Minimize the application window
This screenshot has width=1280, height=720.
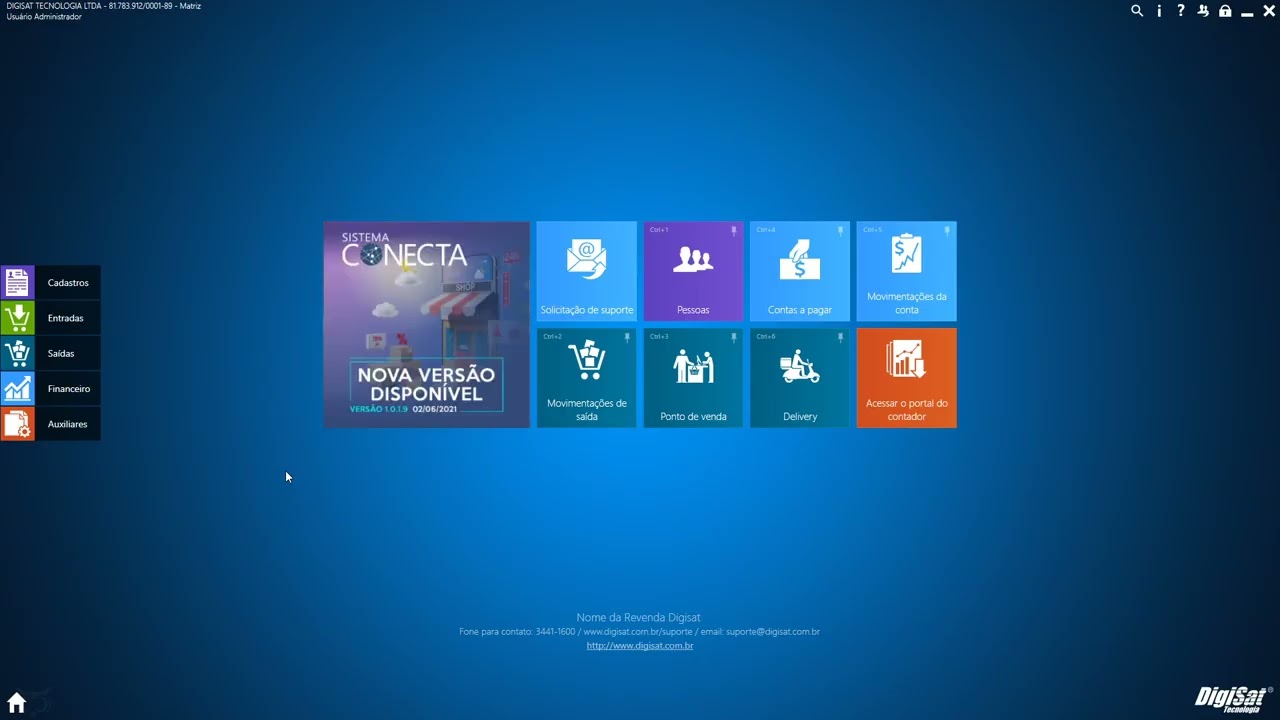[x=1247, y=12]
